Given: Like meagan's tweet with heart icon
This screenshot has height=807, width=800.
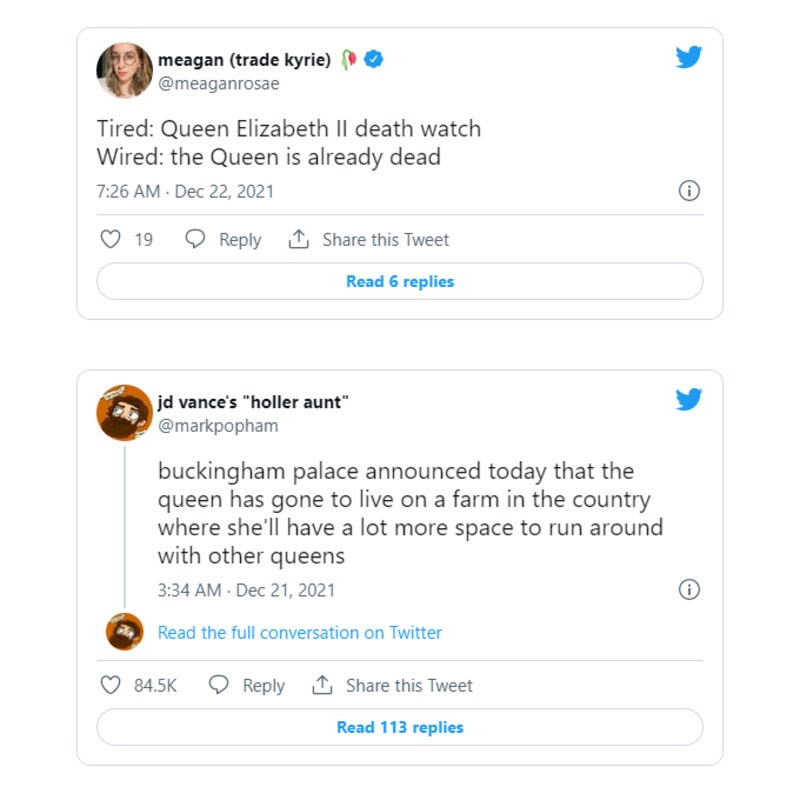Looking at the screenshot, I should [x=112, y=240].
